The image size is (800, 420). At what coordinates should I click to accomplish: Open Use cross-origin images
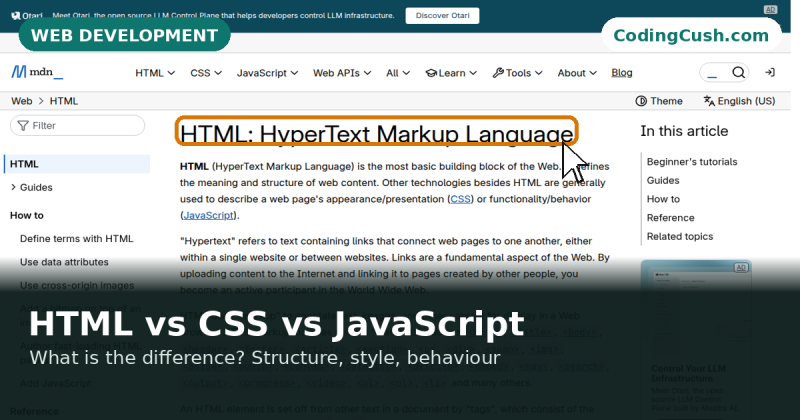[x=77, y=286]
